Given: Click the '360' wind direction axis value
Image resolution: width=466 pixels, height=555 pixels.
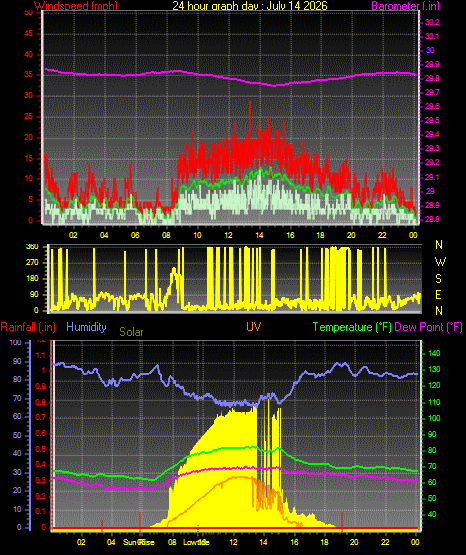Looking at the screenshot, I should [32, 247].
